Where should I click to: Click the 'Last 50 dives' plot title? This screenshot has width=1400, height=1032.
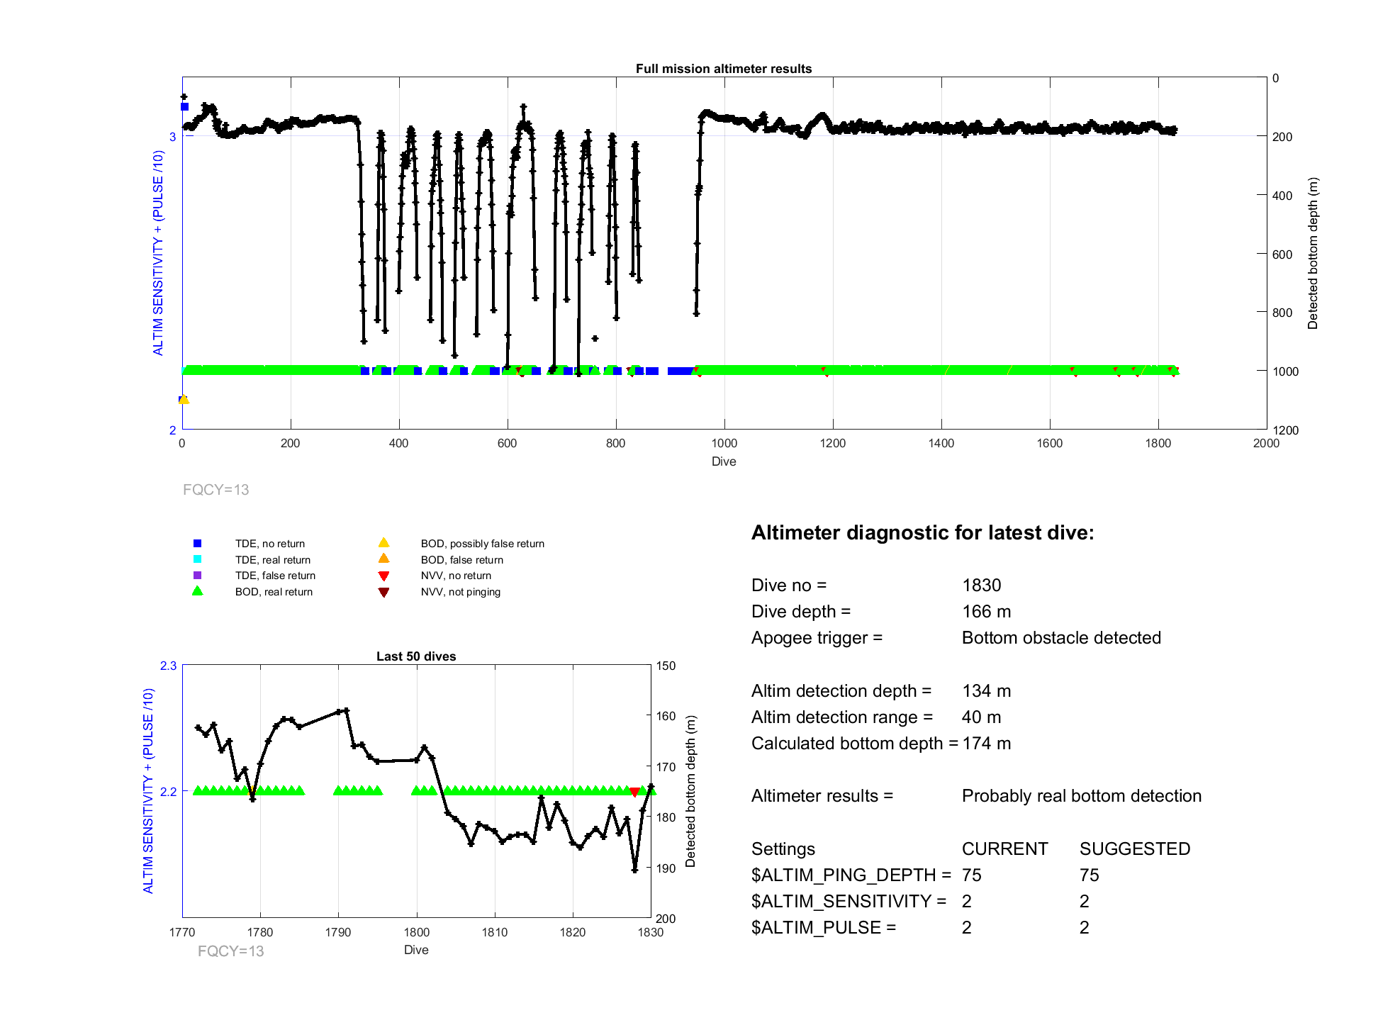[416, 656]
